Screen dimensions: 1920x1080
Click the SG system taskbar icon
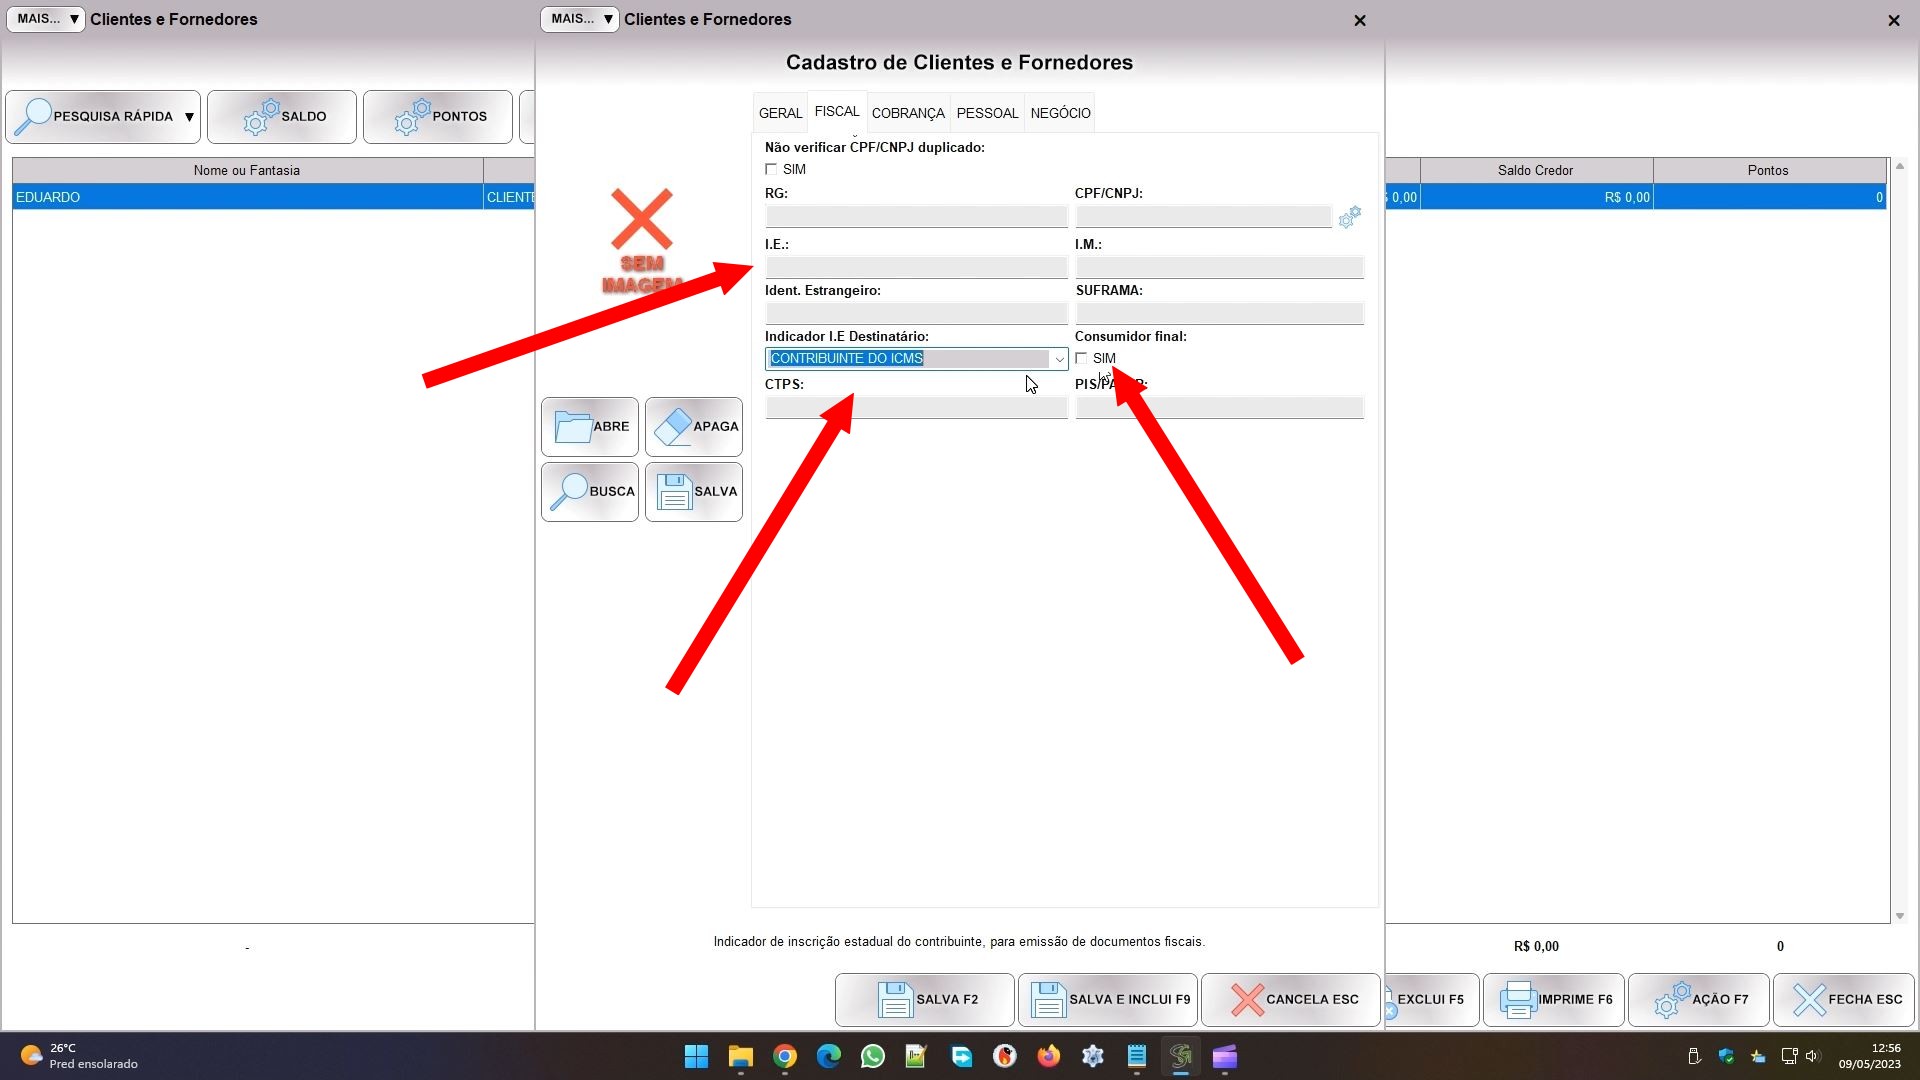[x=1181, y=1057]
